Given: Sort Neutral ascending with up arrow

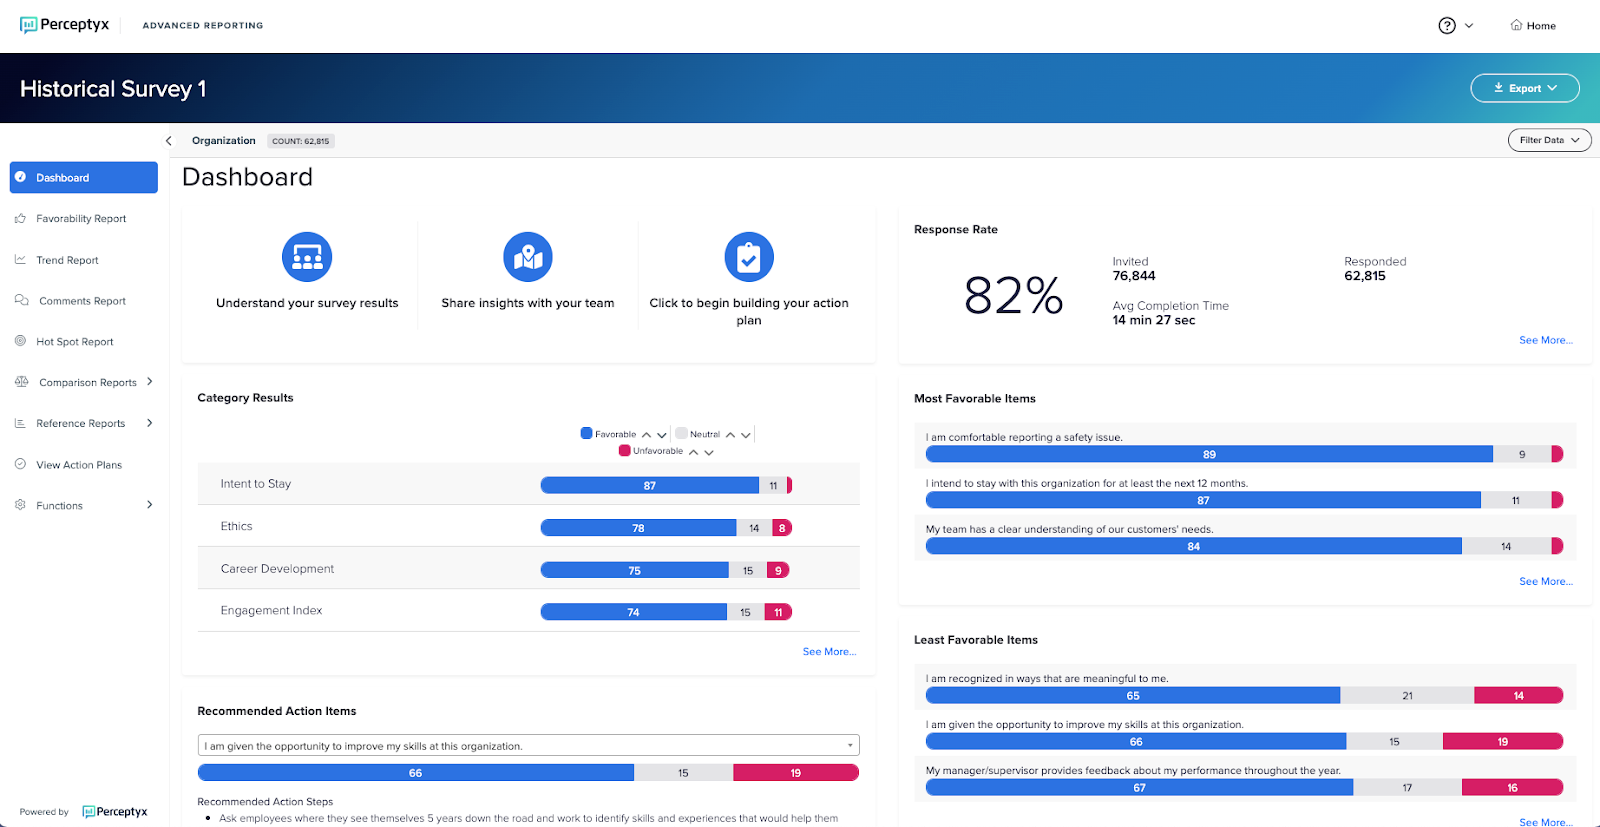Looking at the screenshot, I should [731, 435].
